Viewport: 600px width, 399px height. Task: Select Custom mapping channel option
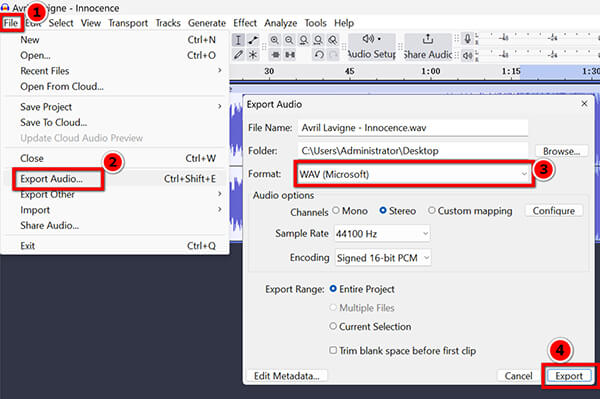tap(470, 211)
